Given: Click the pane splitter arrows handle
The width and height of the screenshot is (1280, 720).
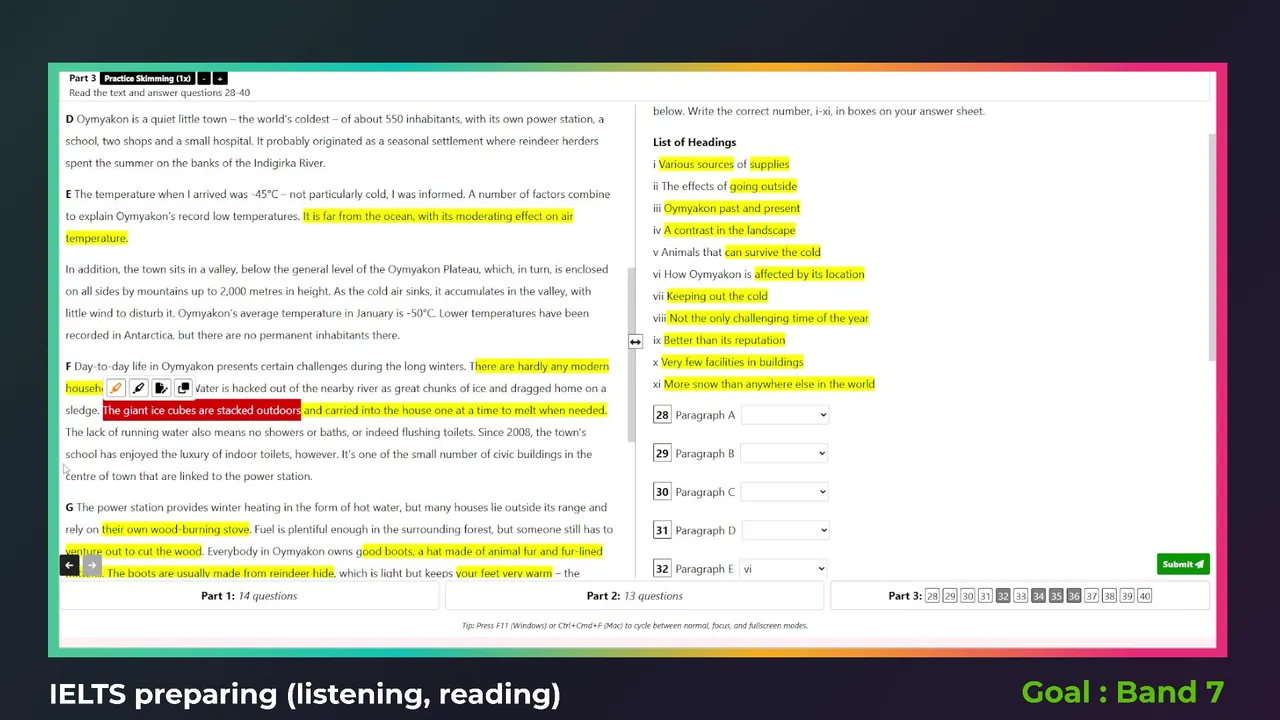Looking at the screenshot, I should [635, 342].
